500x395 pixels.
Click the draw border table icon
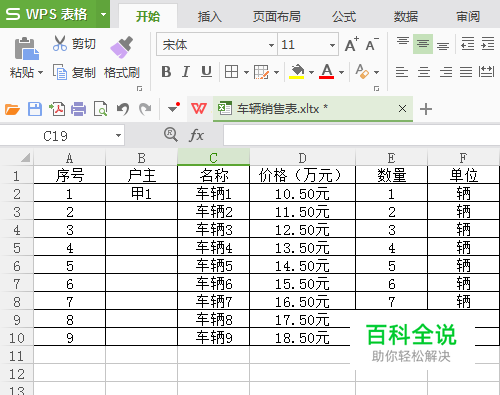(261, 72)
